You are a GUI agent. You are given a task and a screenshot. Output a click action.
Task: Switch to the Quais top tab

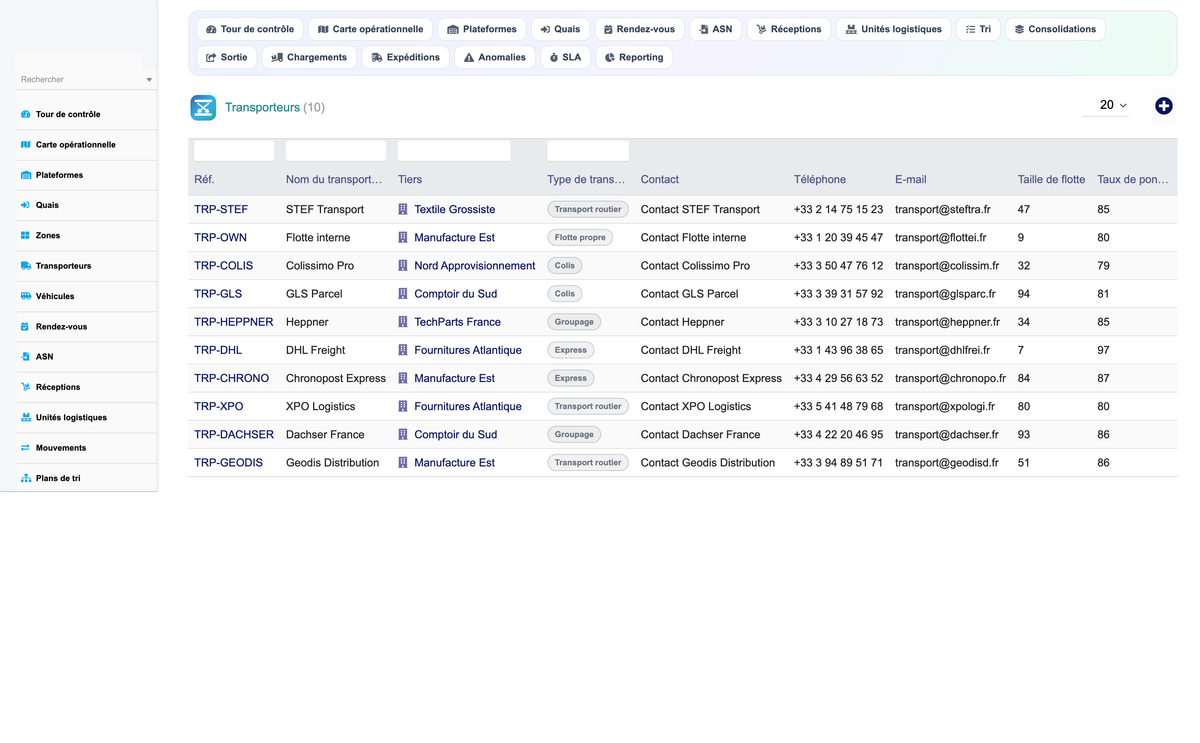tap(560, 29)
